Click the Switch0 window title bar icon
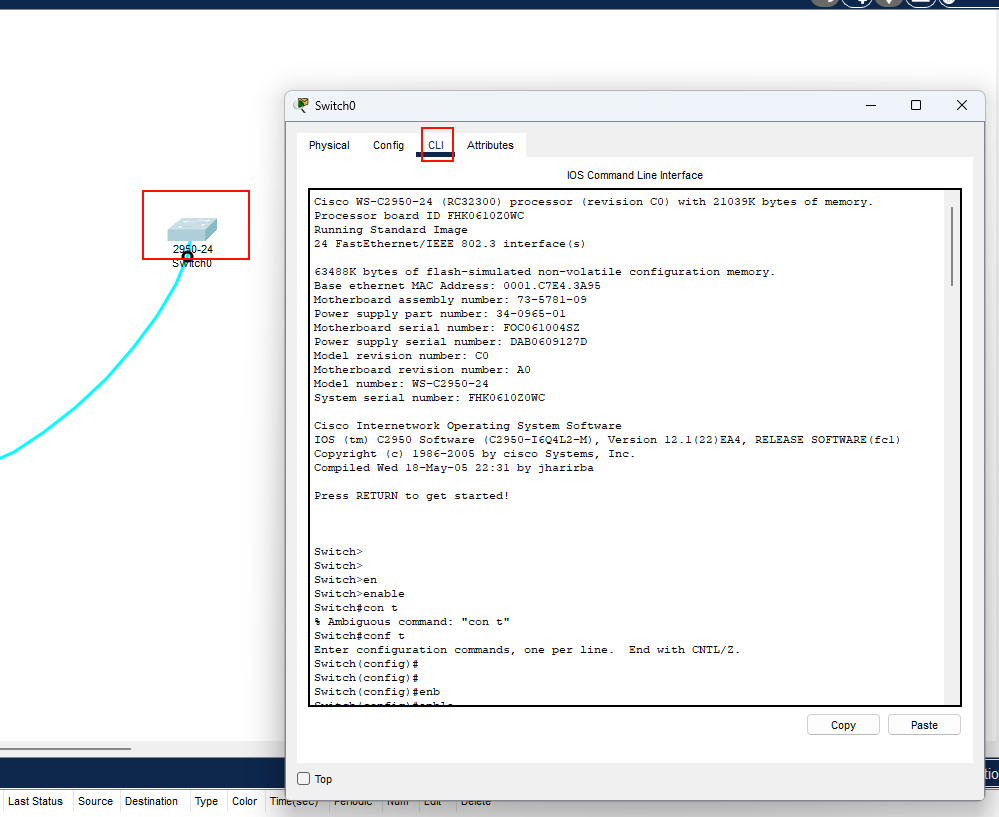This screenshot has height=817, width=999. coord(301,105)
